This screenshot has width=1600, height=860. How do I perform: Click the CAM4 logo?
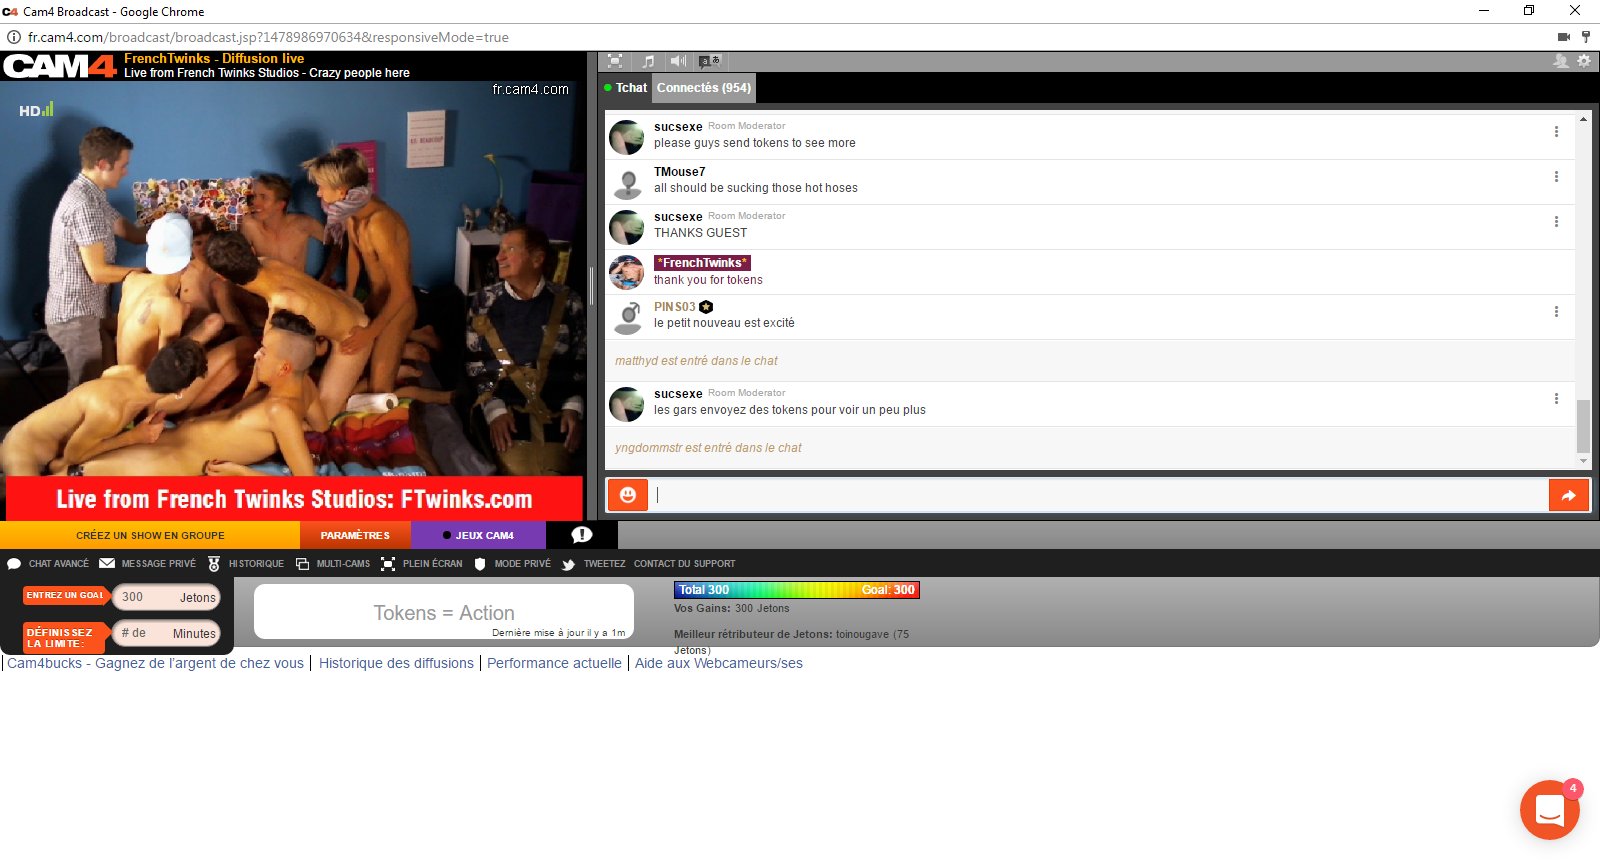60,66
